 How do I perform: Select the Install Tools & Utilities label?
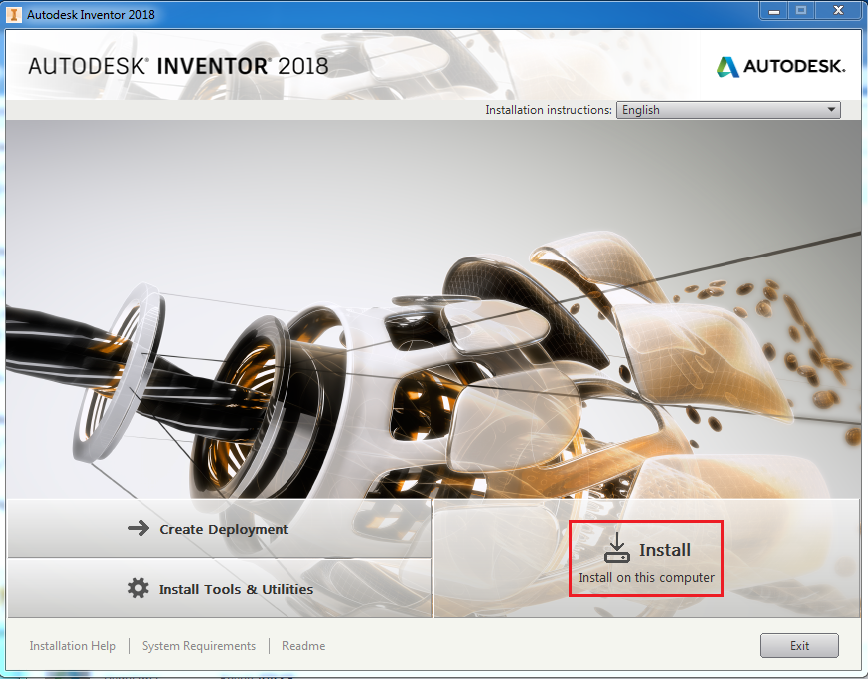coord(236,589)
